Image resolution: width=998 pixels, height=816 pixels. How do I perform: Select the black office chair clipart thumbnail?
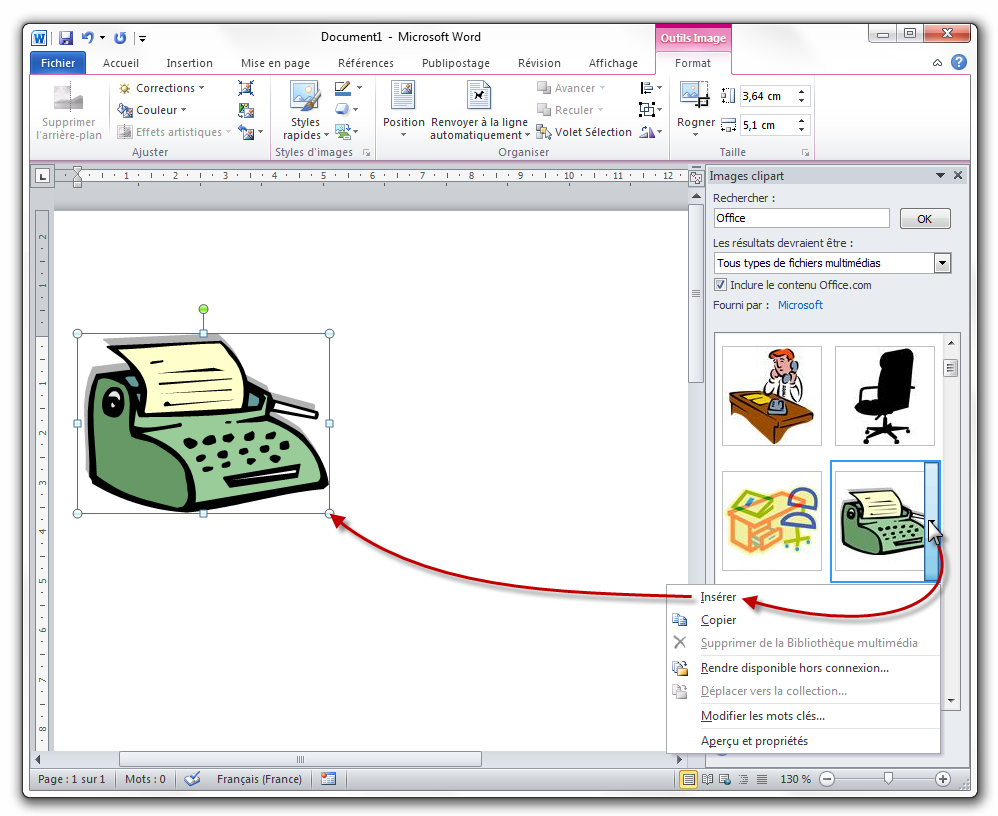884,396
